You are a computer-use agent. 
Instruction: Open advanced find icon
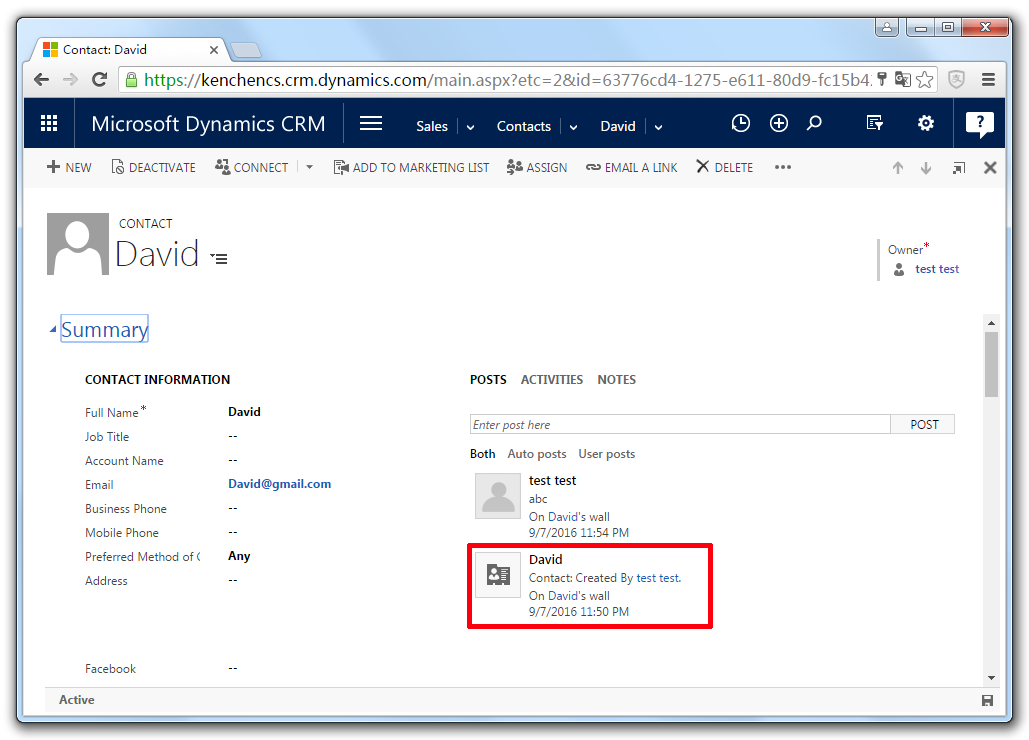[x=874, y=123]
